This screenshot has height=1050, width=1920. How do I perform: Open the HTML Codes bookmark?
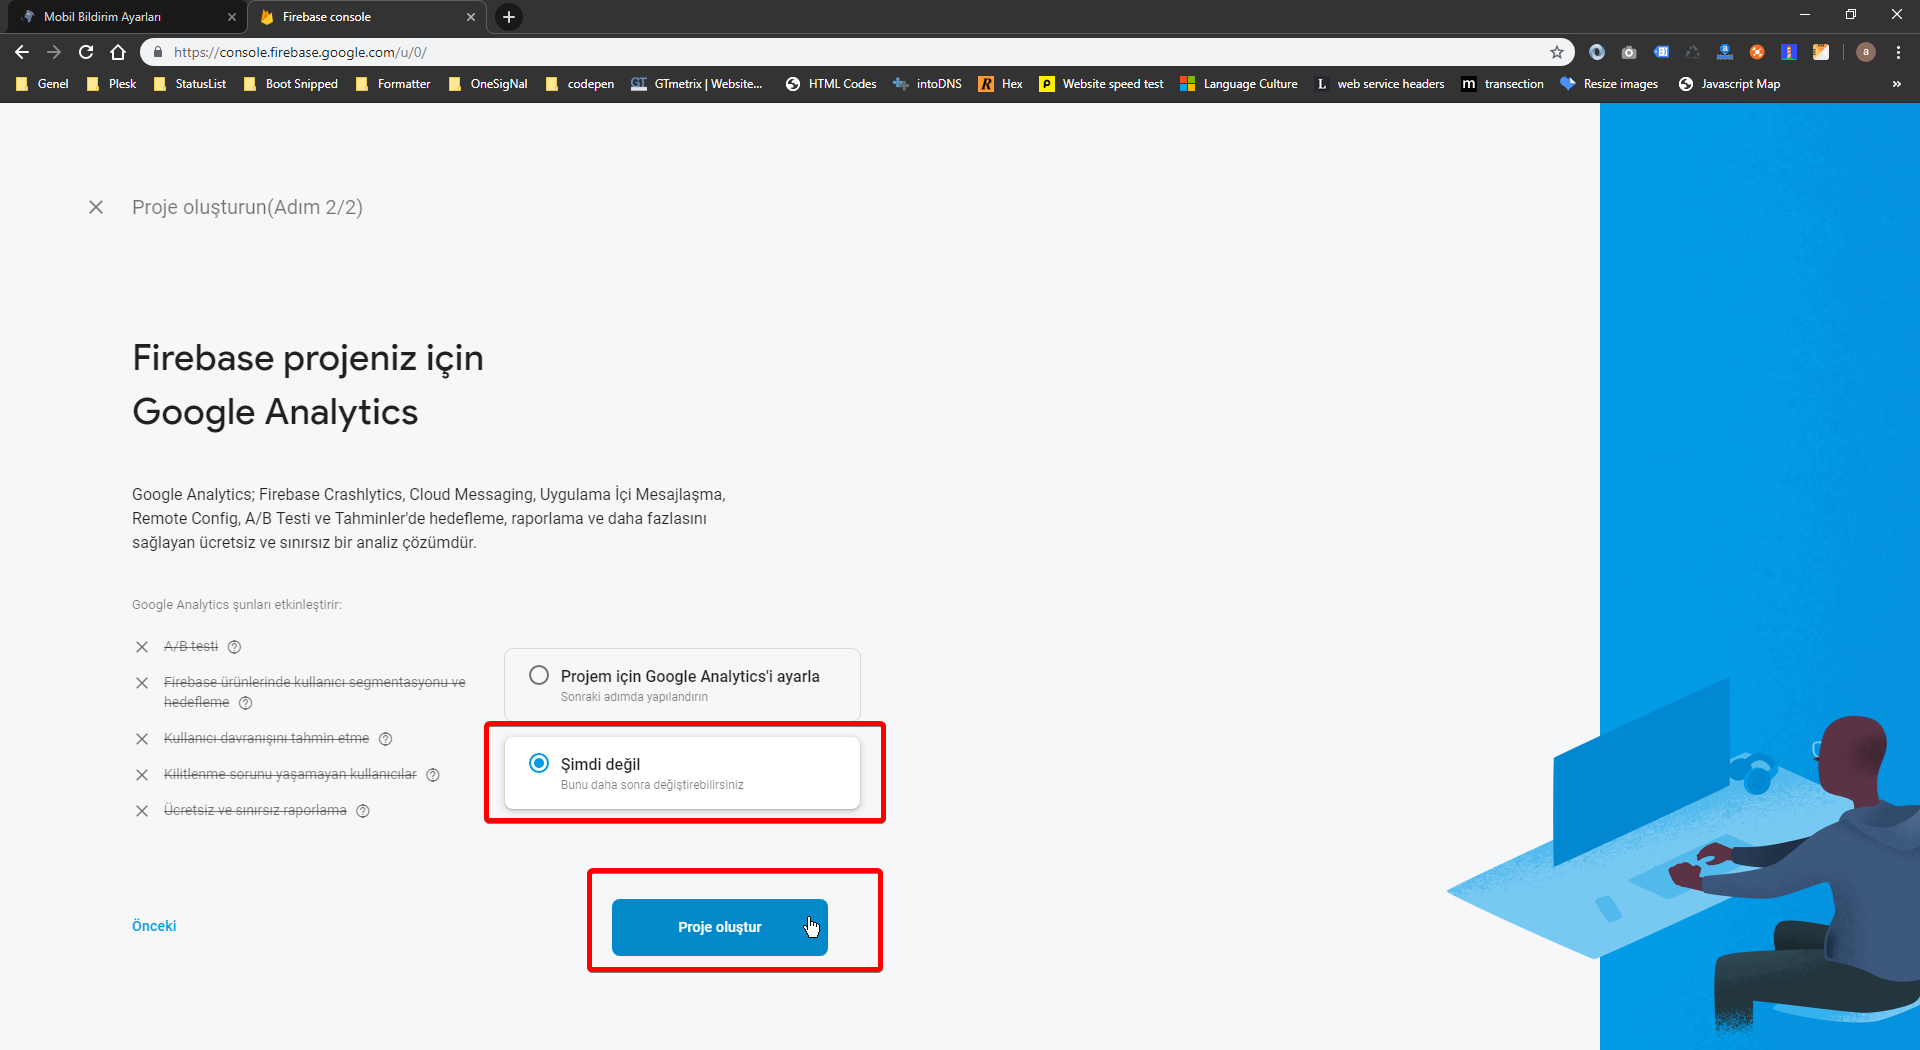click(831, 84)
